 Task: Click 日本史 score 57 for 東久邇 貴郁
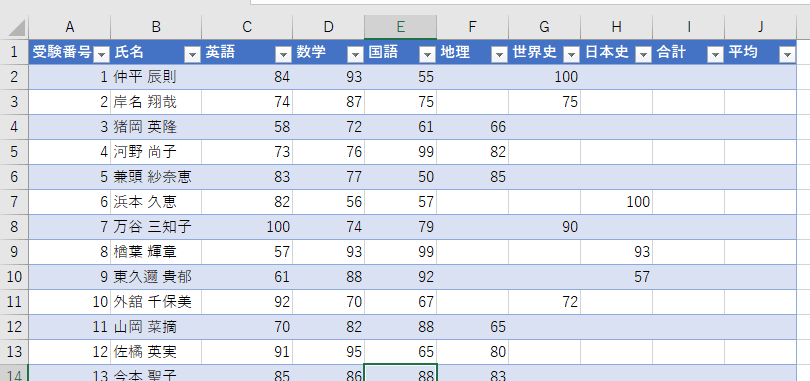(x=616, y=277)
